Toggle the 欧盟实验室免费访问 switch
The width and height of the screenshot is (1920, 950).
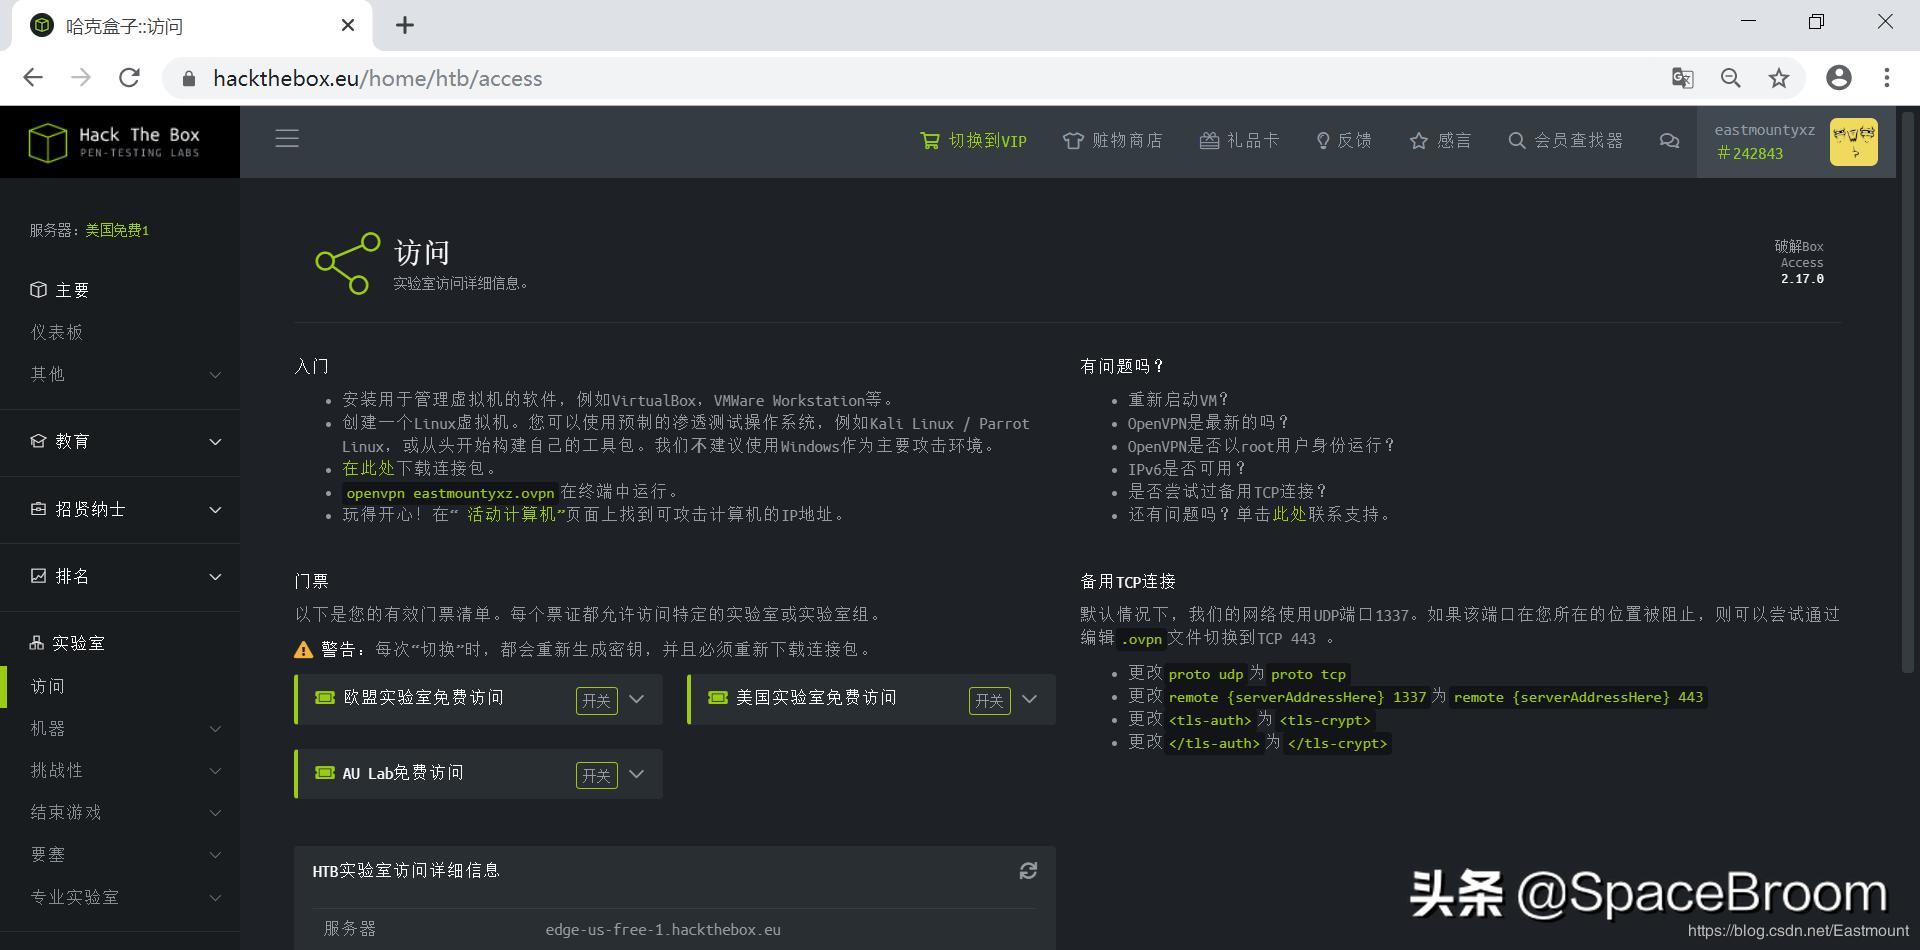pyautogui.click(x=596, y=700)
